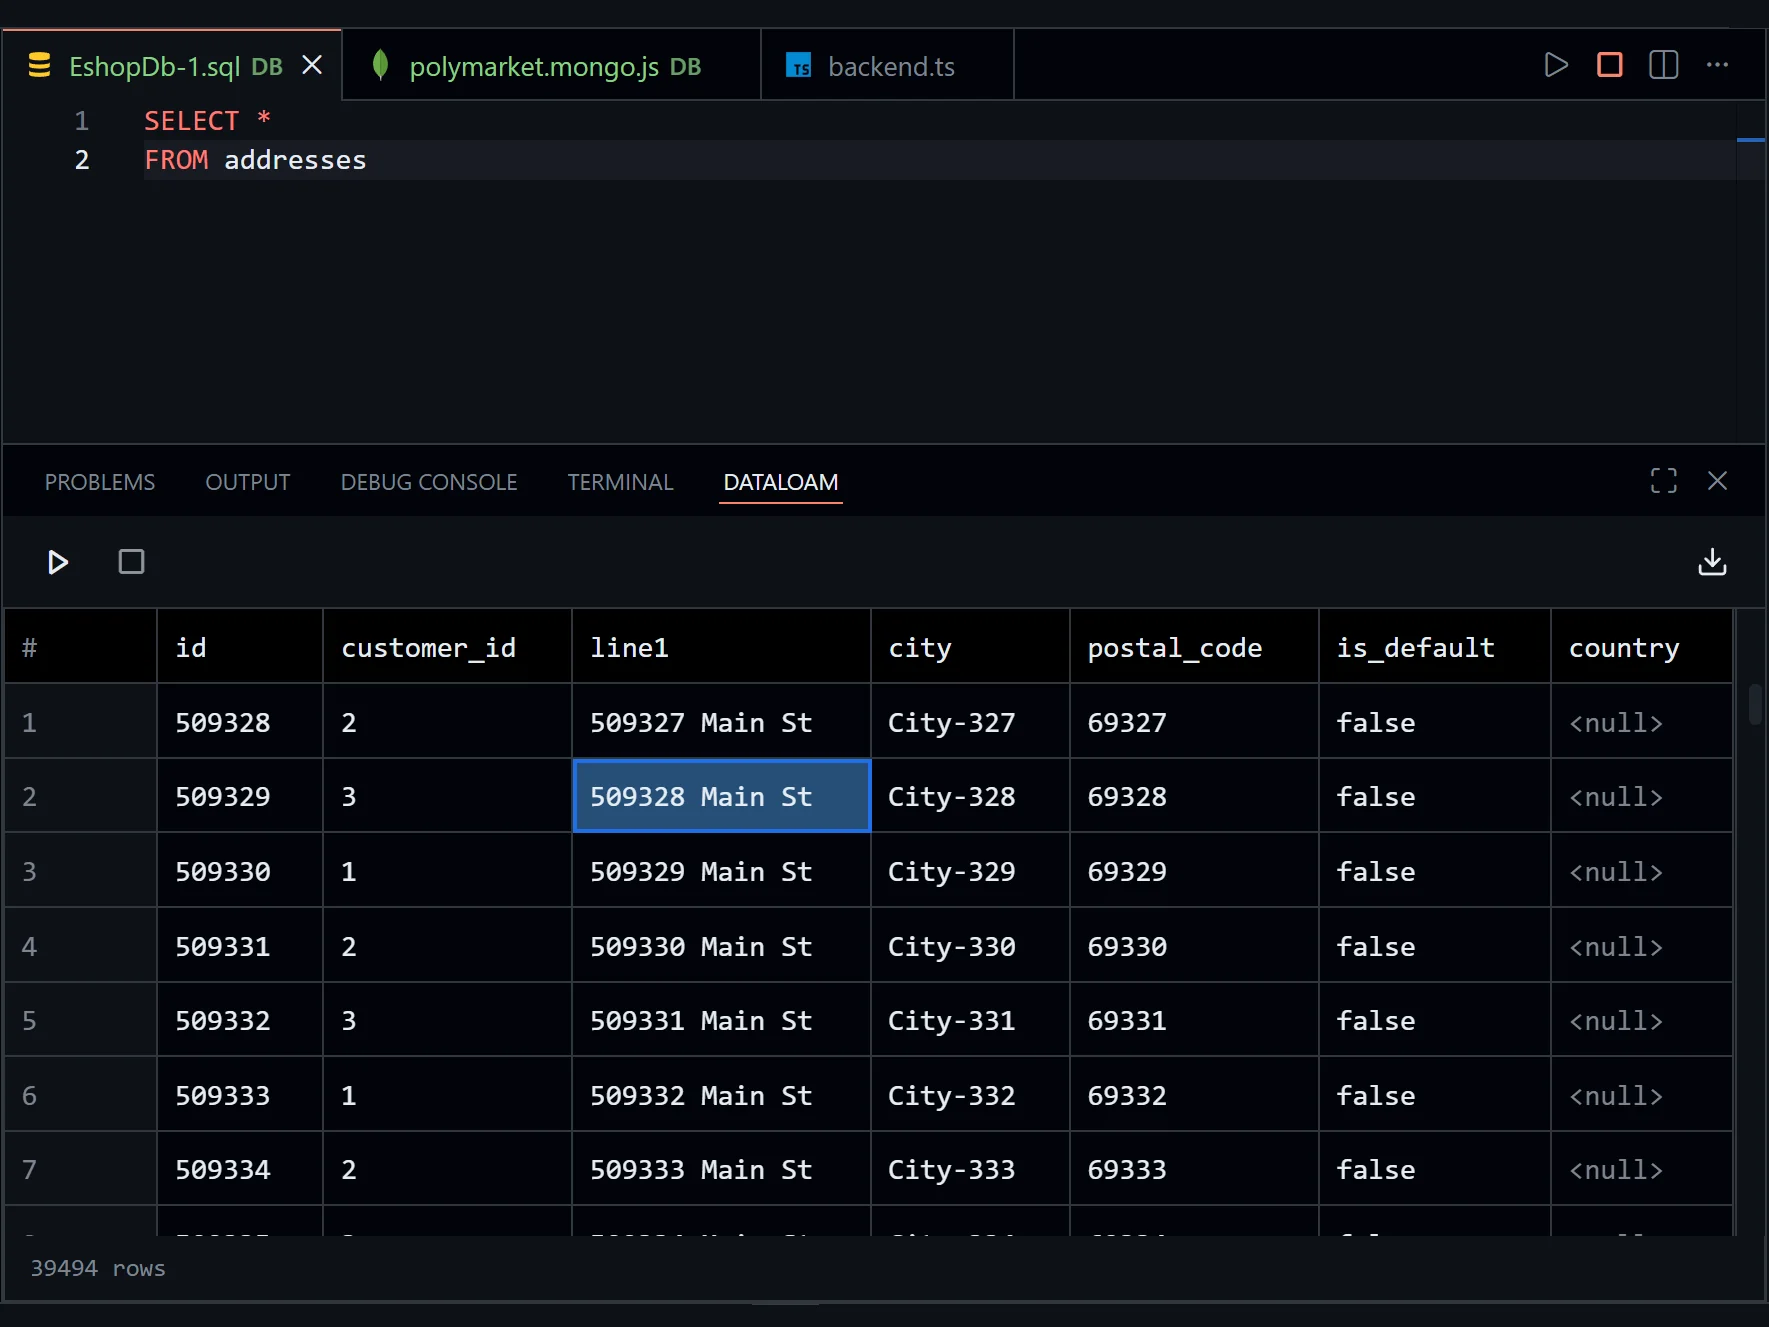The height and width of the screenshot is (1327, 1769).
Task: Stop query execution in editor toolbar
Action: click(1610, 65)
